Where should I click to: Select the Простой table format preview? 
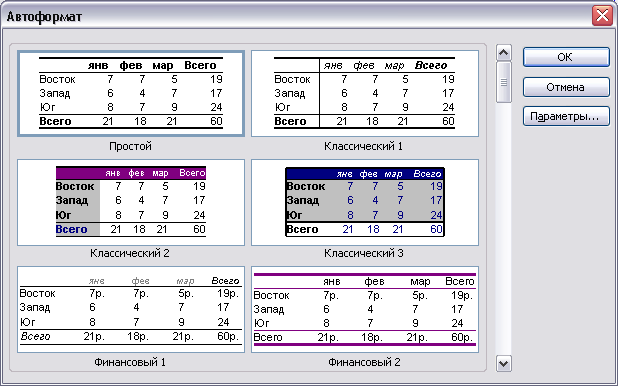[x=131, y=93]
